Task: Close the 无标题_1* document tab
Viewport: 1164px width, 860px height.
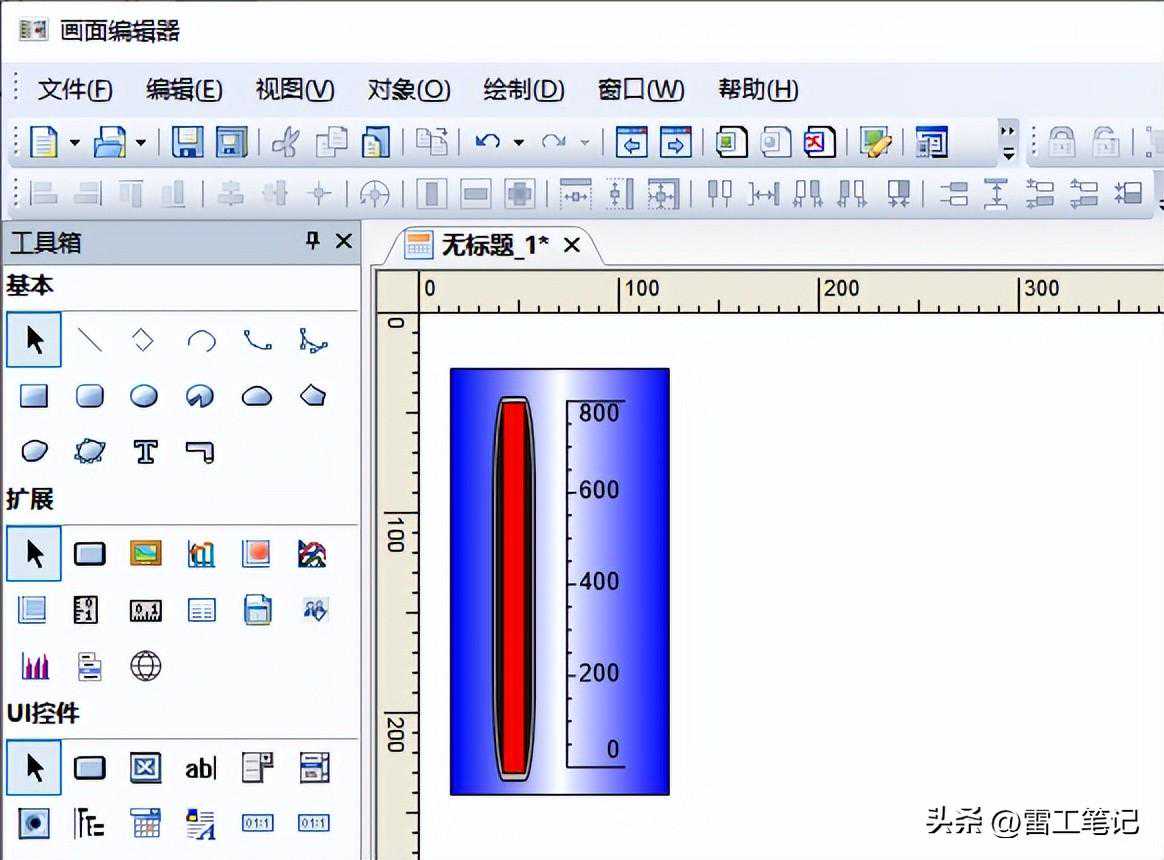Action: (x=572, y=245)
